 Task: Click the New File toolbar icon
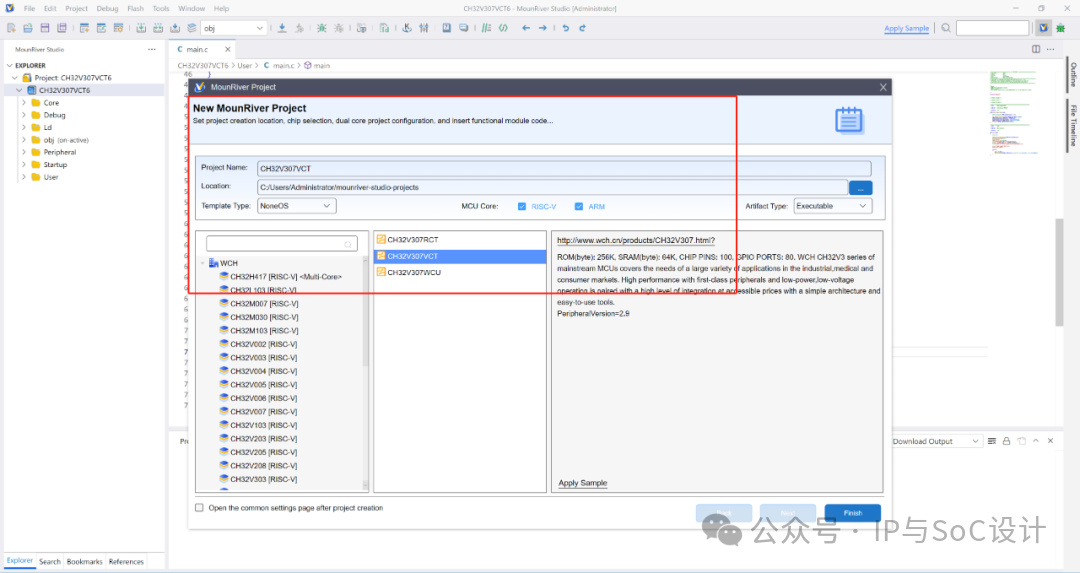pos(11,28)
